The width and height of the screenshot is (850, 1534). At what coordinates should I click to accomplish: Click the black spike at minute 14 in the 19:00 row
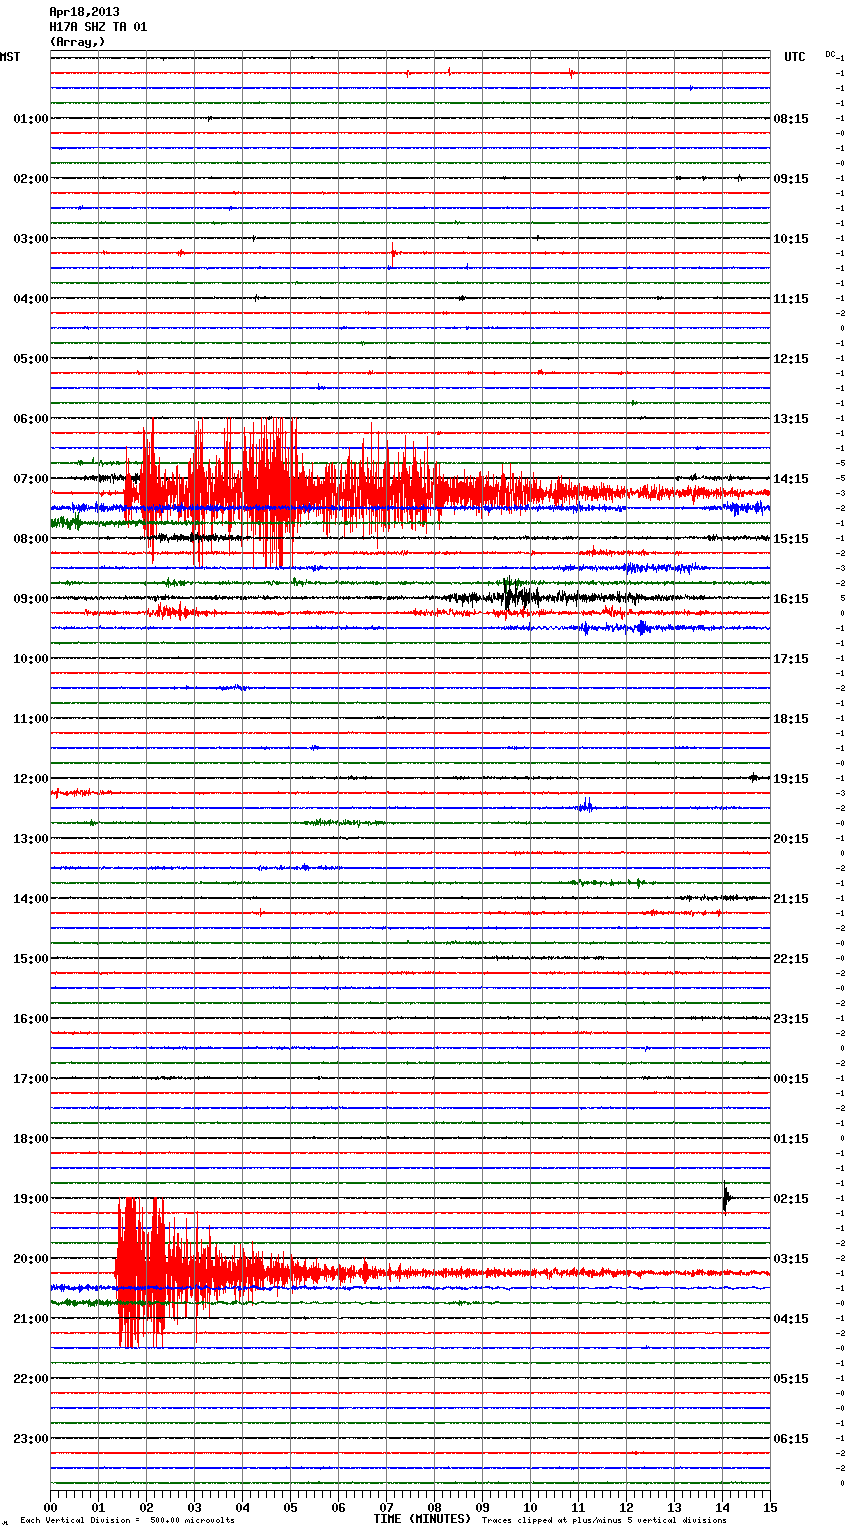coord(726,1197)
